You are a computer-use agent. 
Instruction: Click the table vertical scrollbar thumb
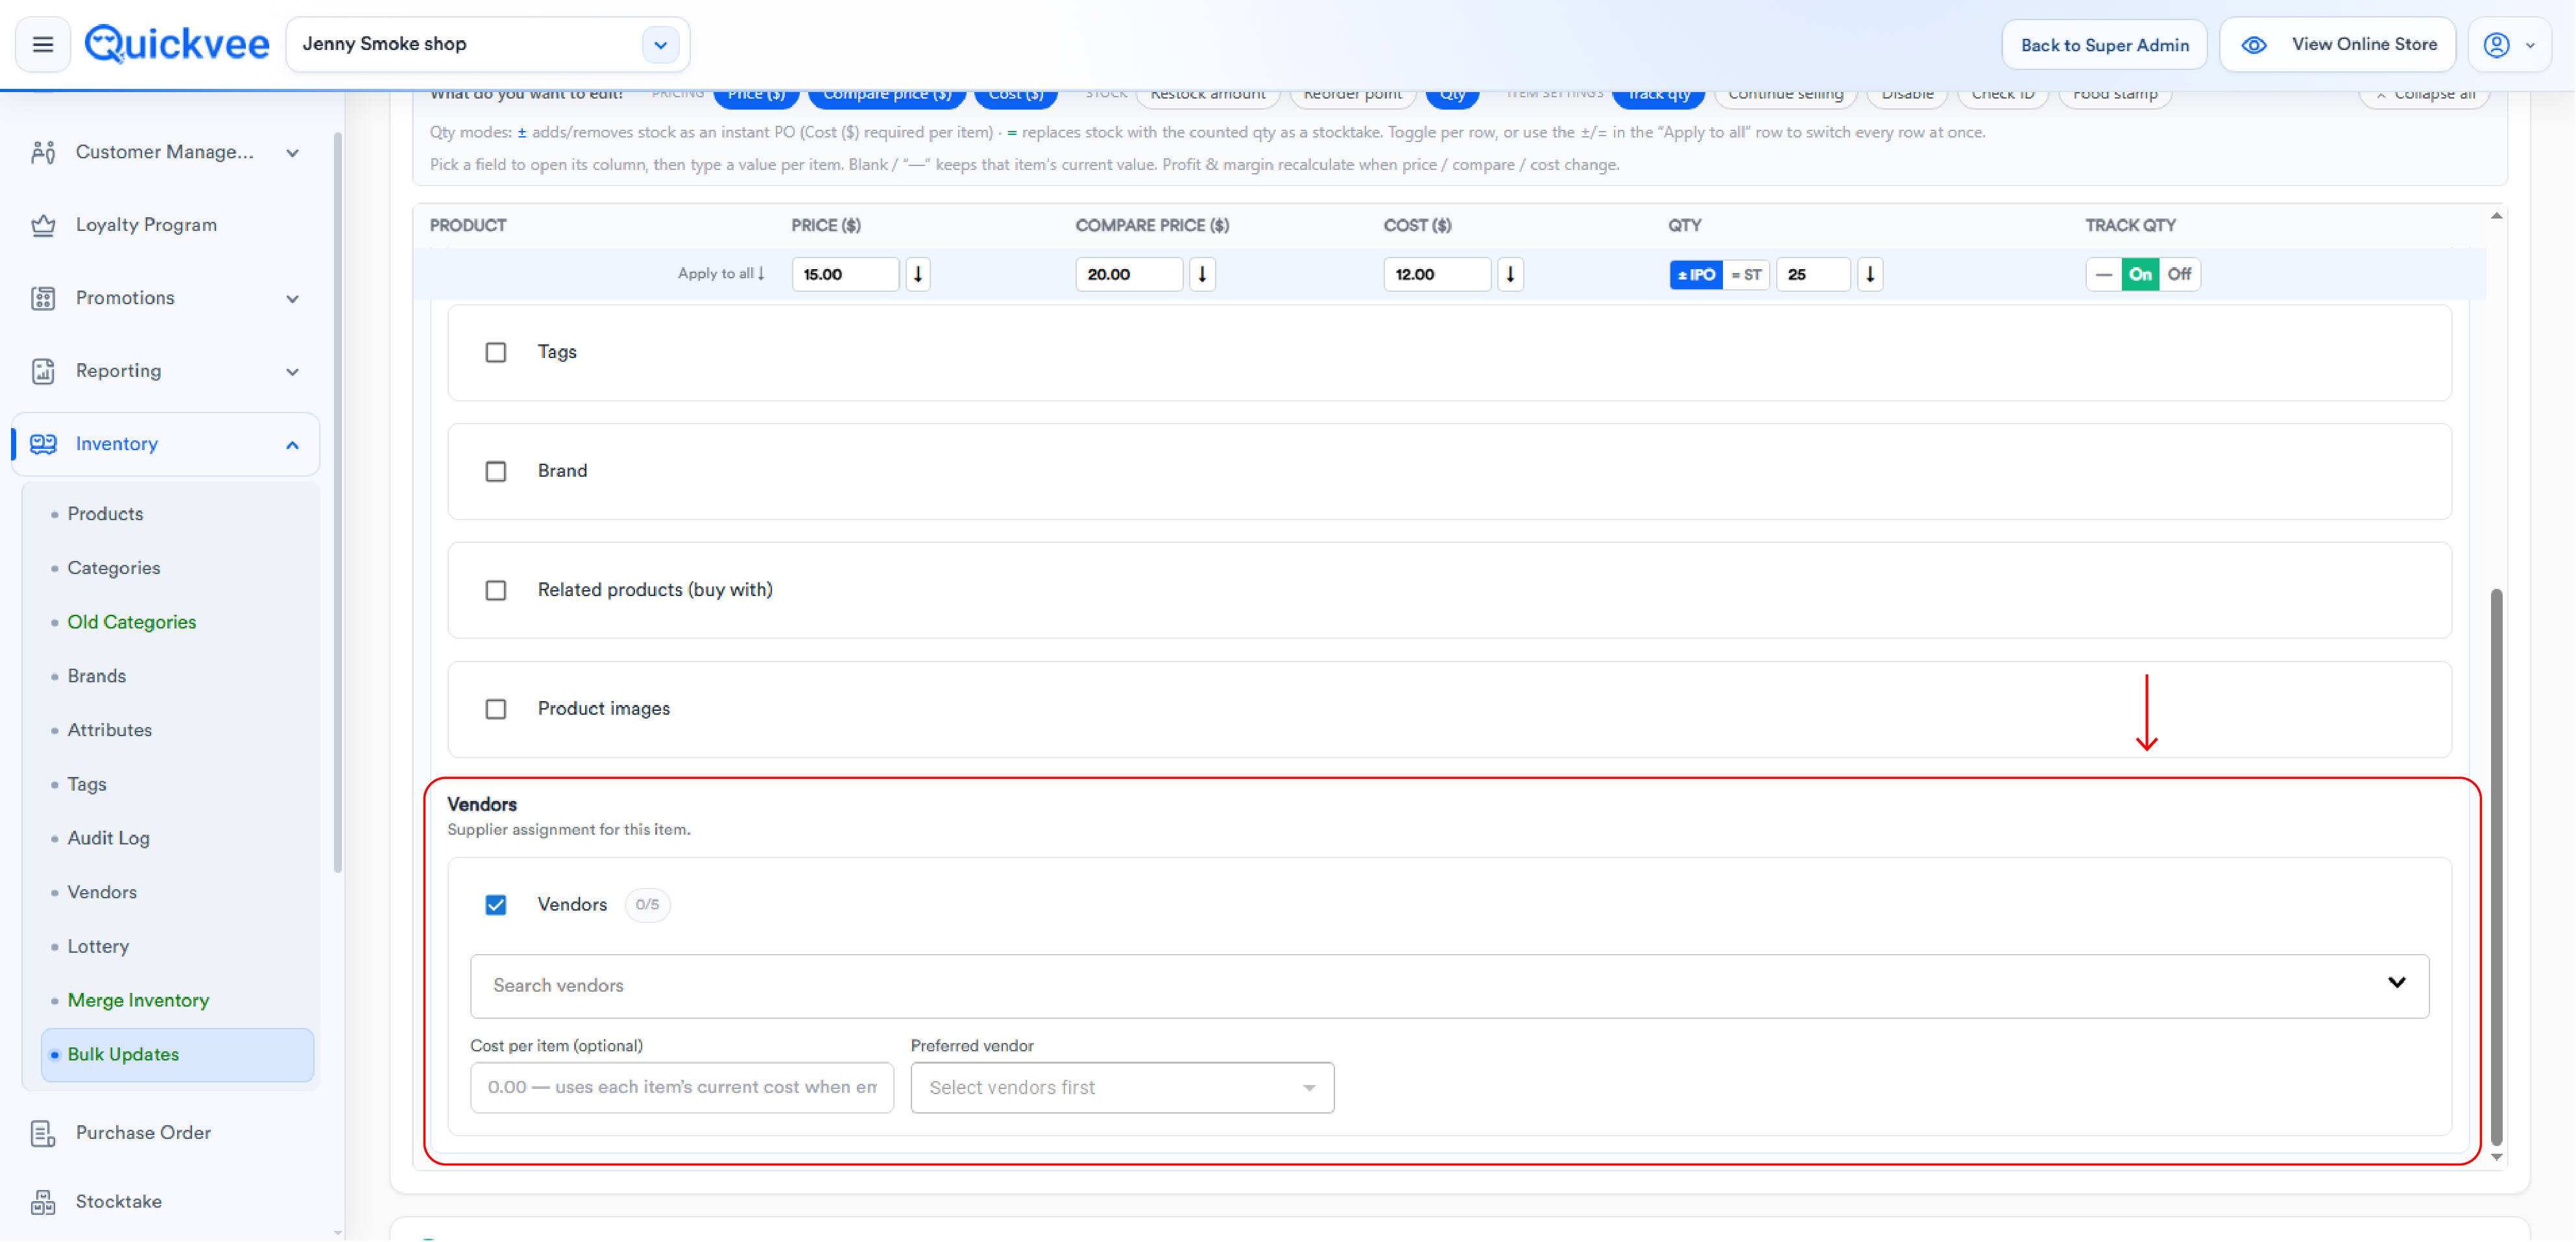pos(2496,867)
